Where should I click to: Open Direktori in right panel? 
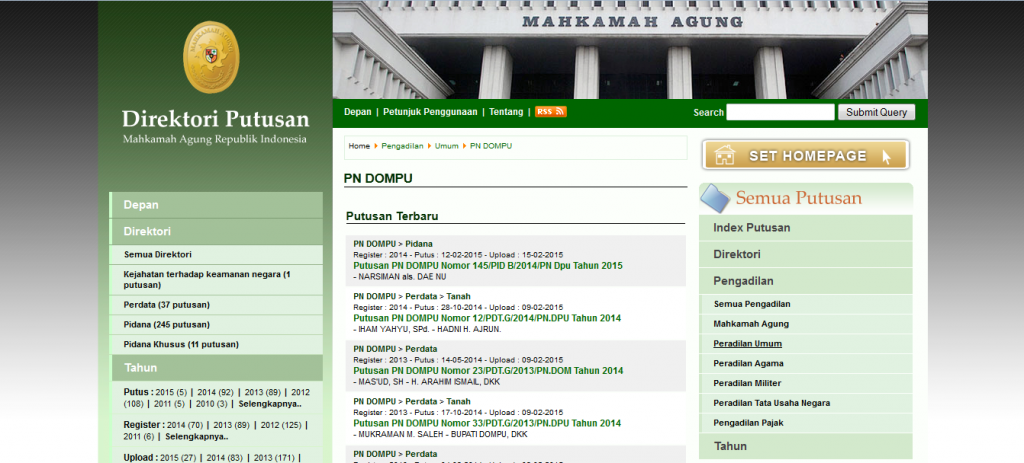coord(805,255)
